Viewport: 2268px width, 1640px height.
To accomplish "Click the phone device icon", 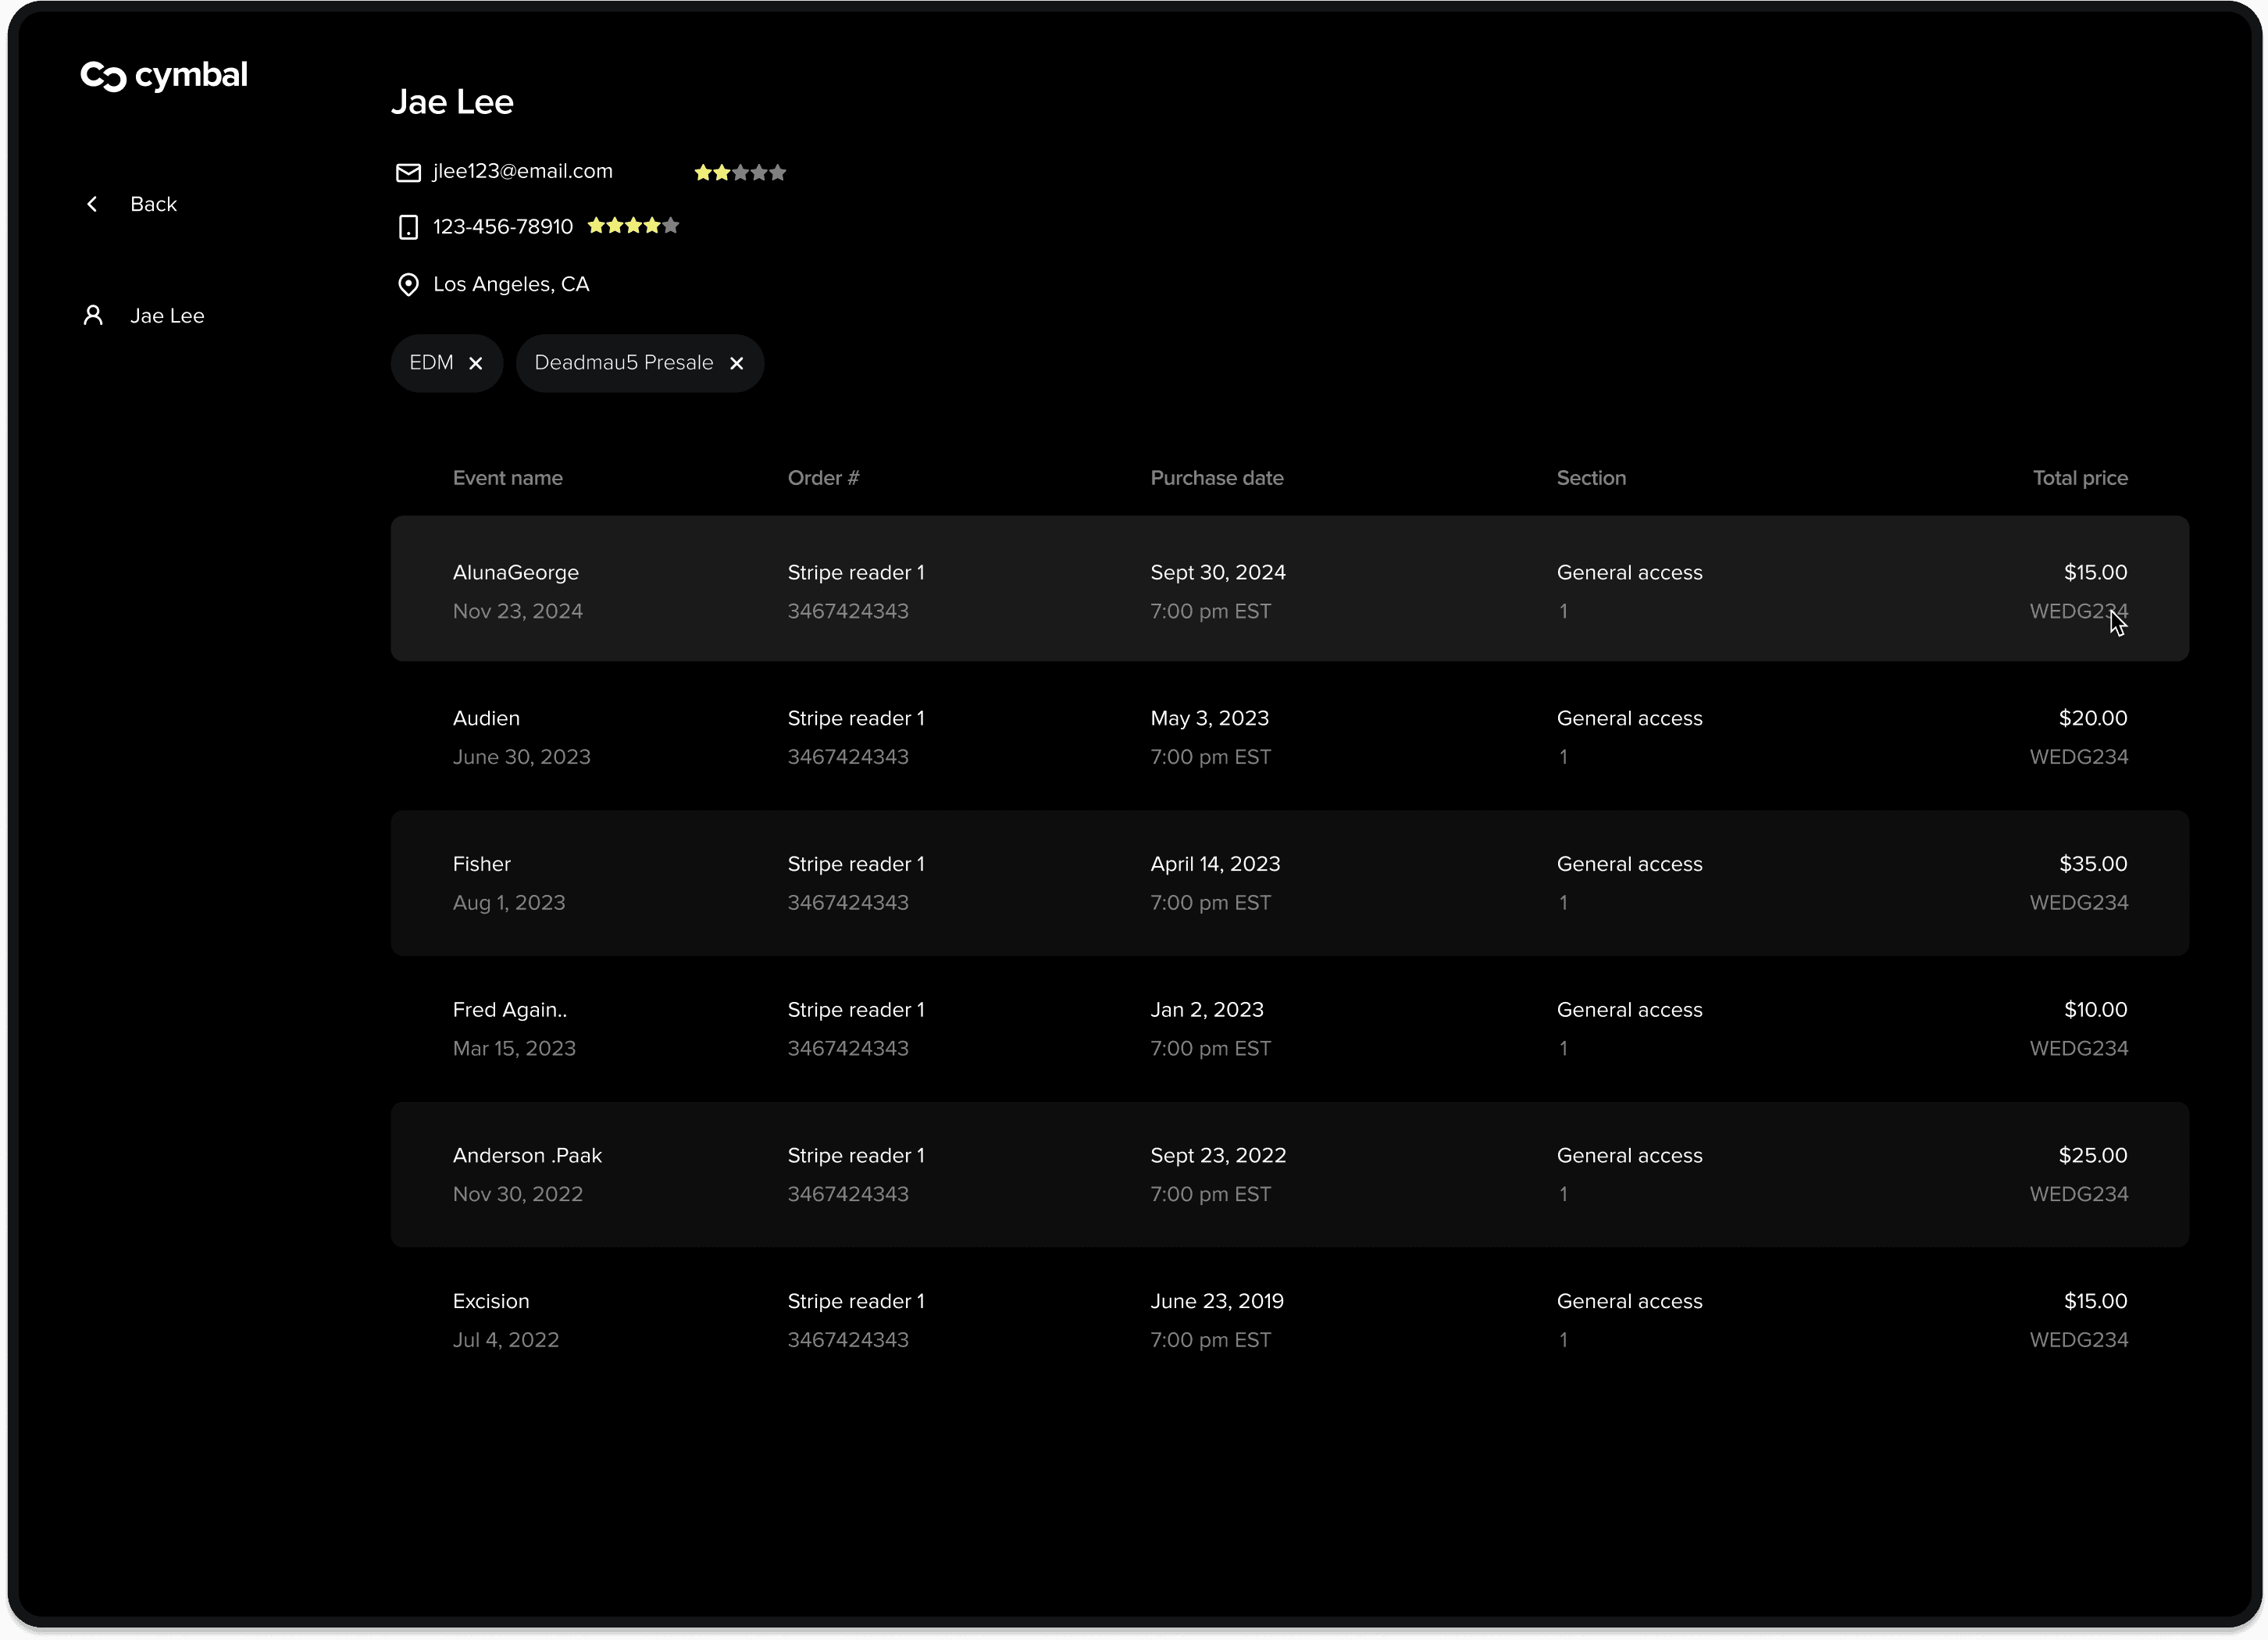I will pos(408,228).
